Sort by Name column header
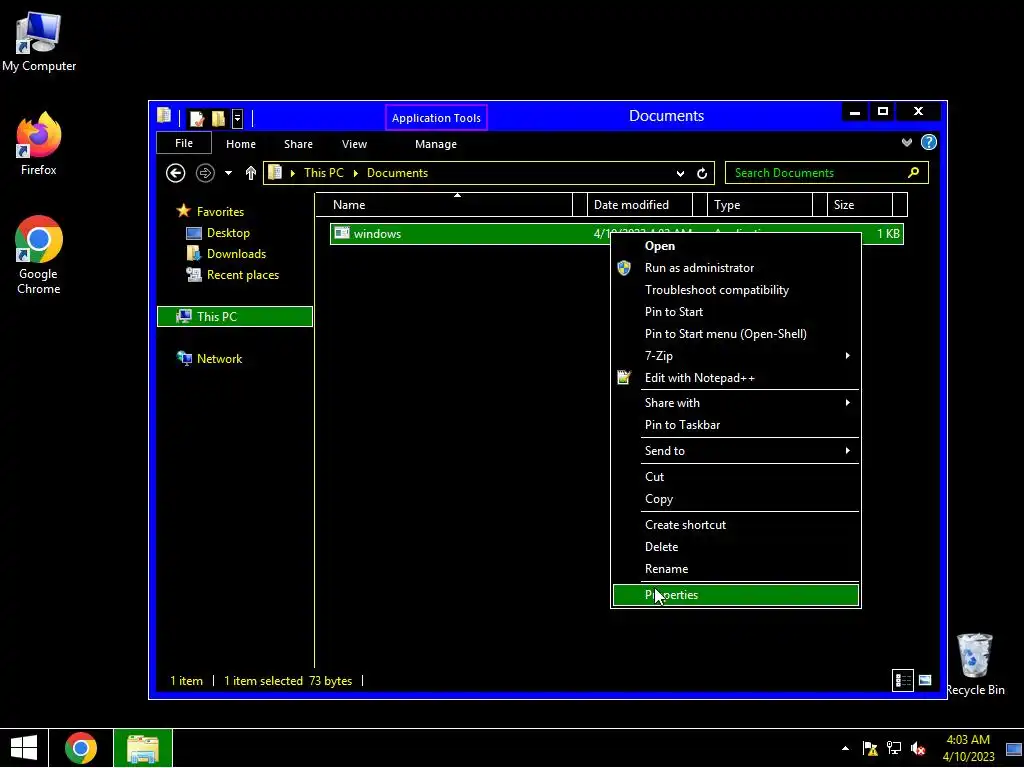The width and height of the screenshot is (1024, 768). coord(443,204)
